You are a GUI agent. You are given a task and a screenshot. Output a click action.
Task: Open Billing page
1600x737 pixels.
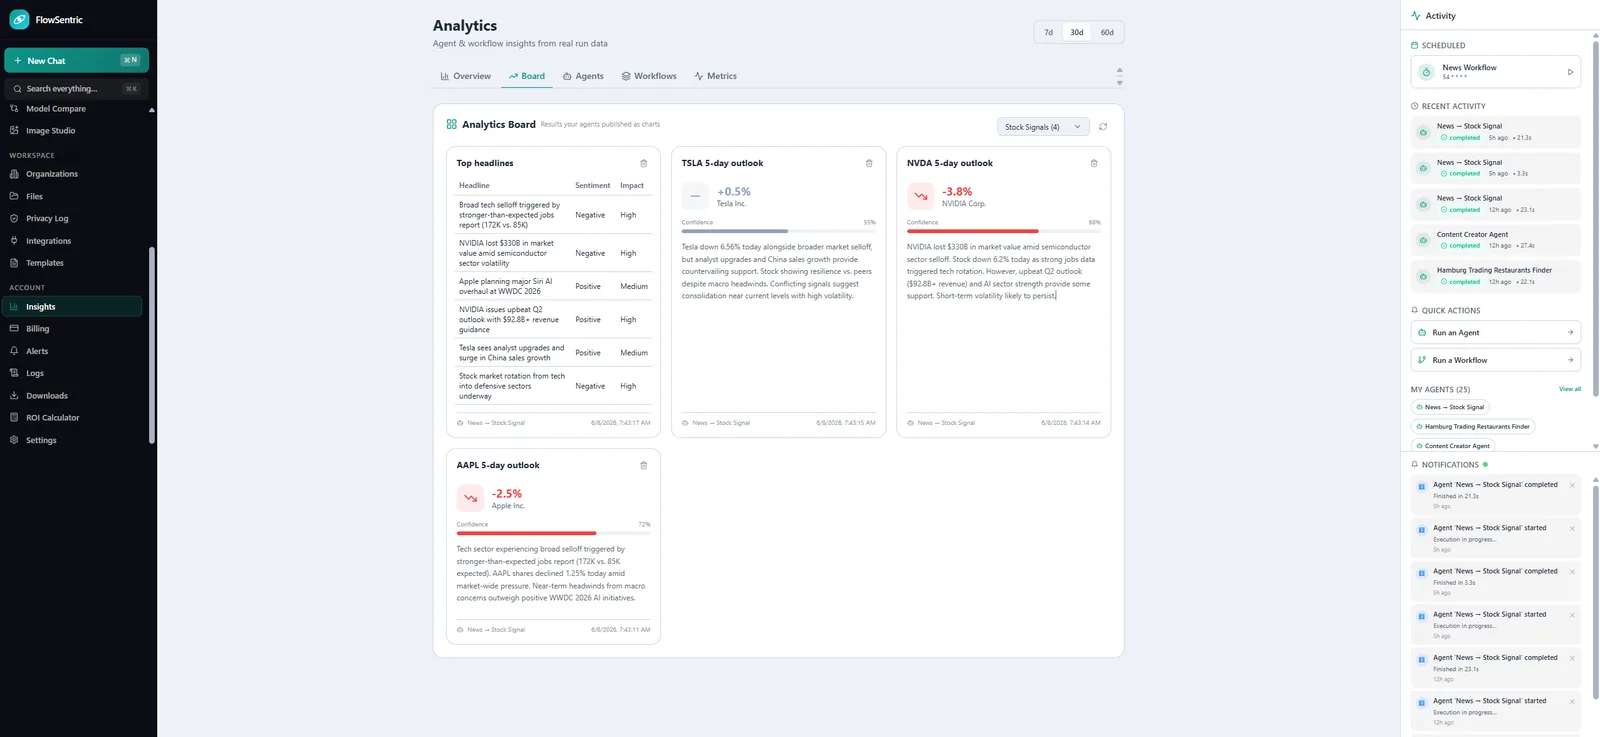(x=37, y=329)
